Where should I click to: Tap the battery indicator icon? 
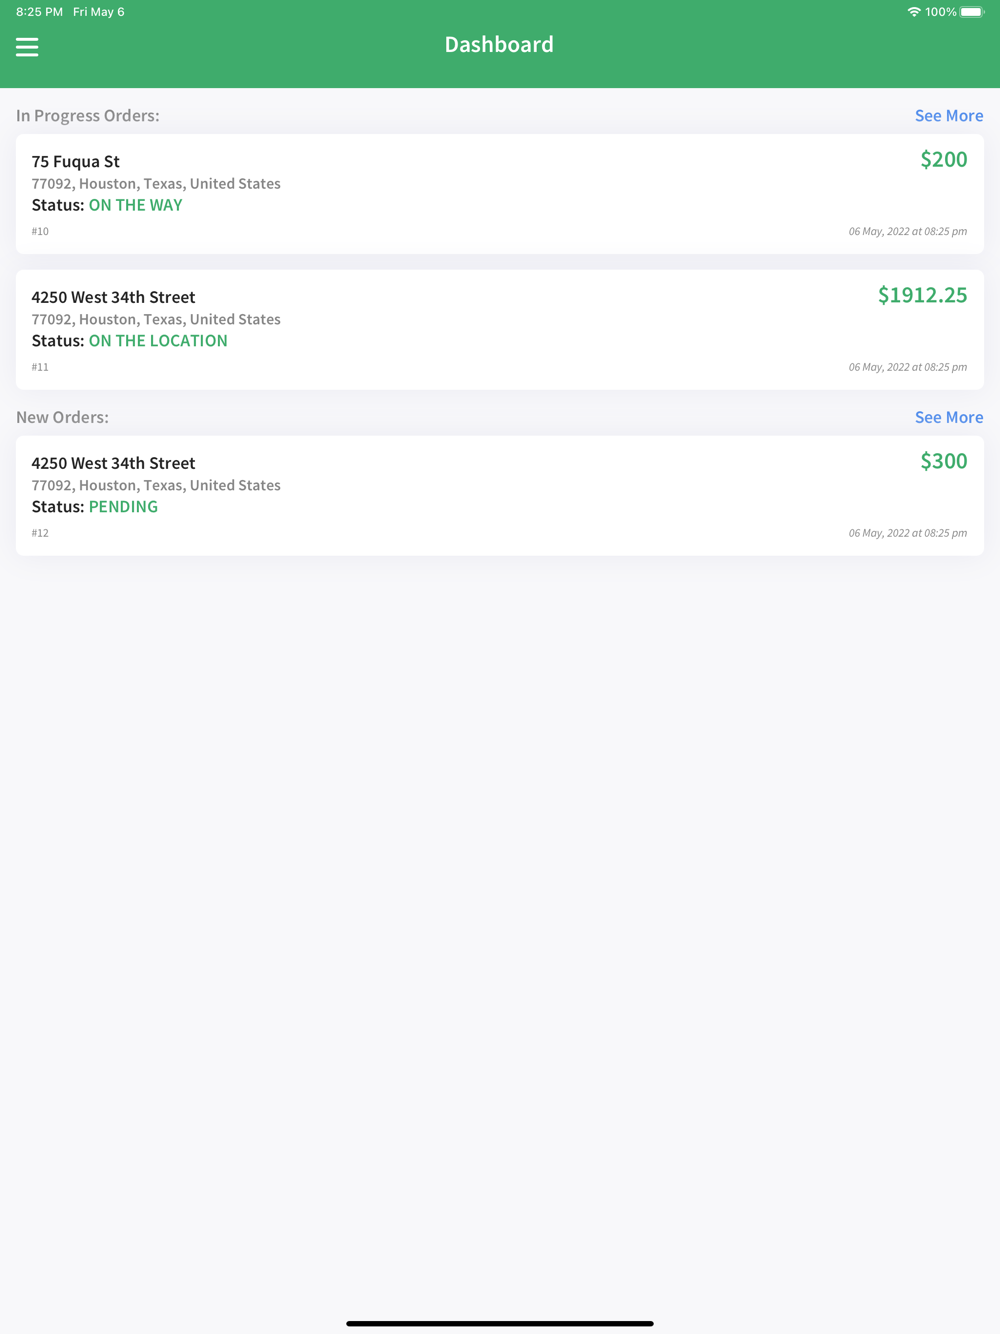[x=971, y=12]
